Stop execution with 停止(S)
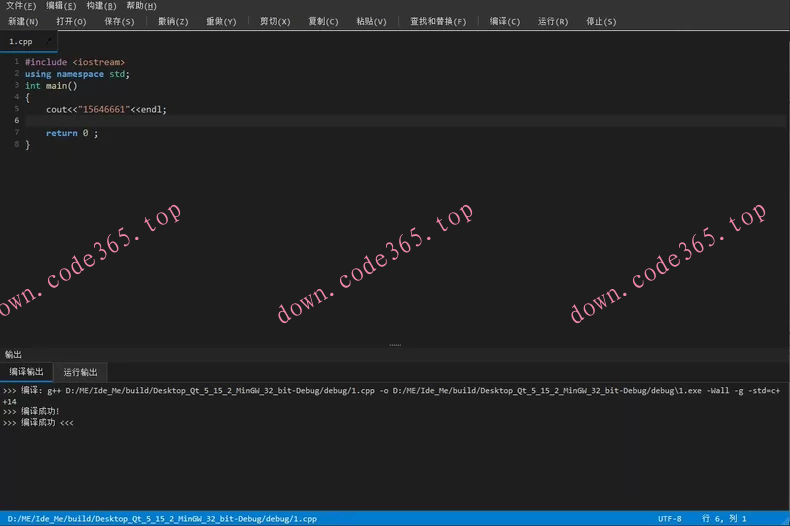790x526 pixels. point(601,21)
